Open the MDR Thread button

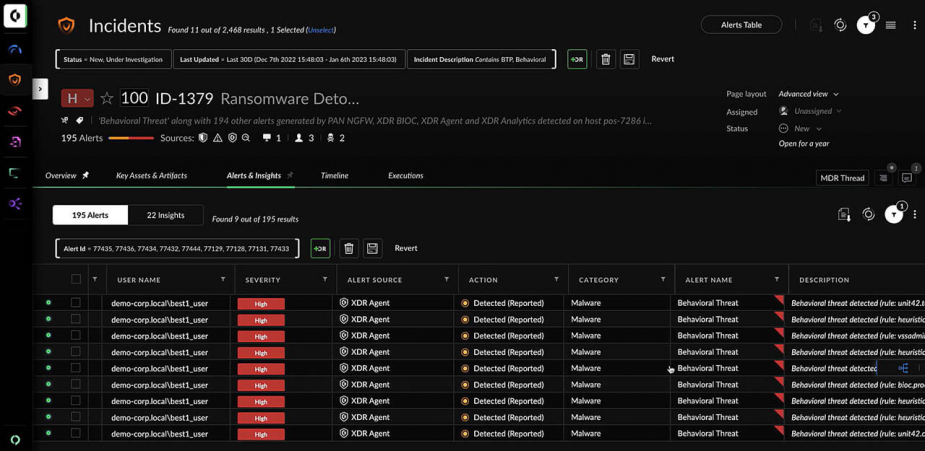(842, 177)
